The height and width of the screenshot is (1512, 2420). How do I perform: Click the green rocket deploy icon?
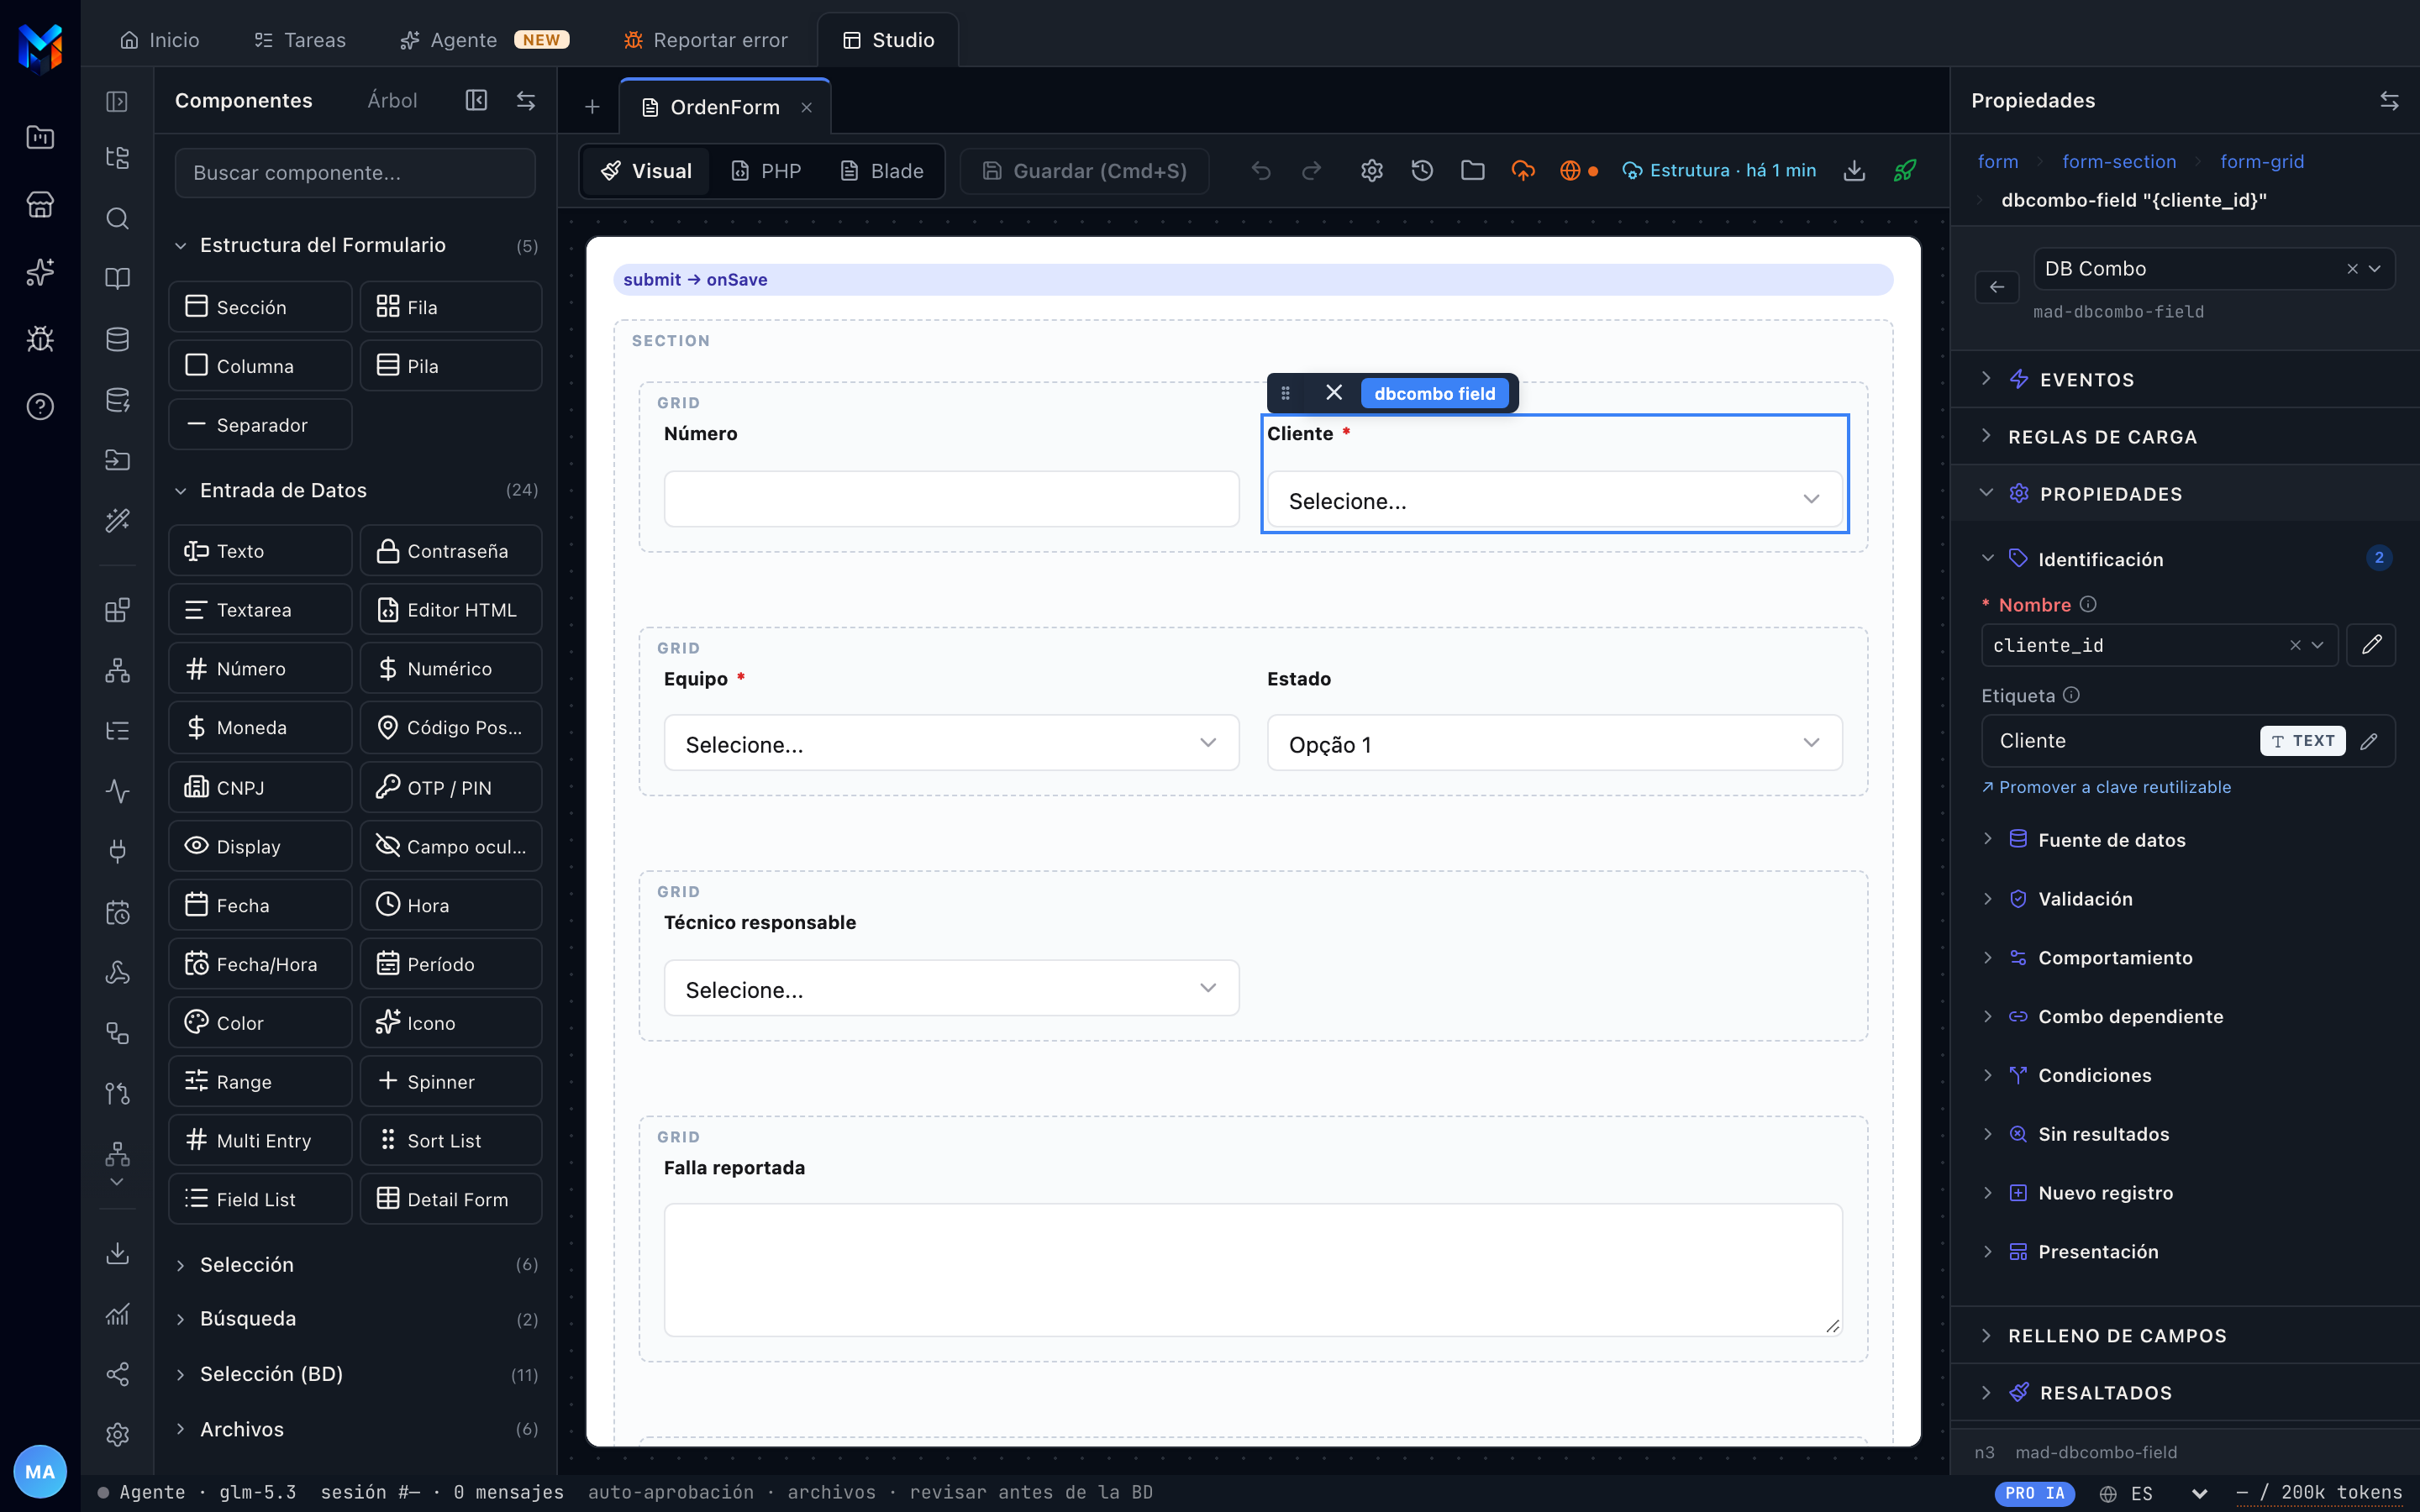[1905, 171]
